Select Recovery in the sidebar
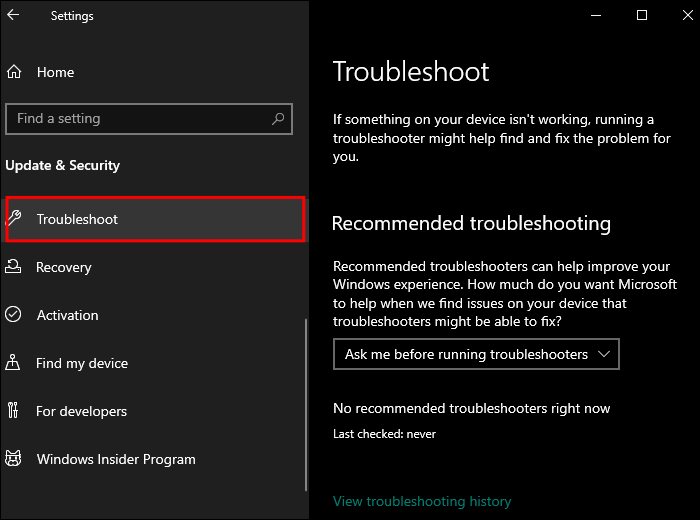 [64, 267]
